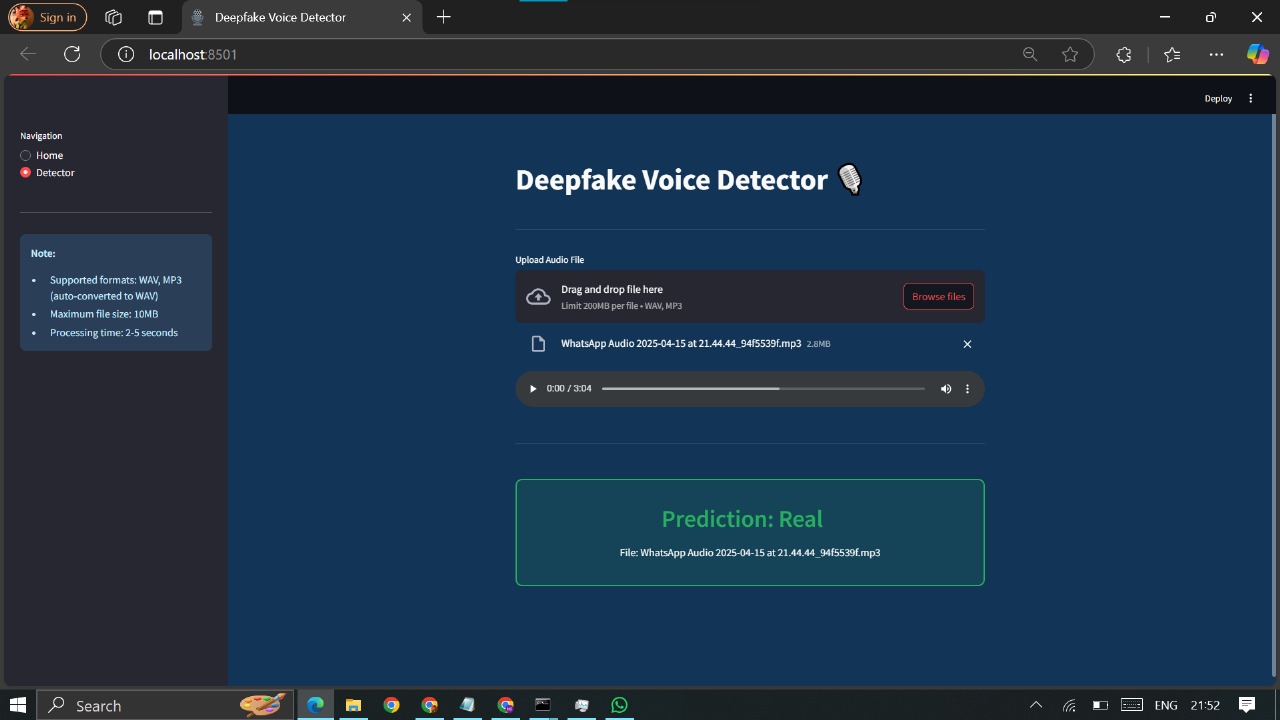Open the Streamlit main menu kebab
The height and width of the screenshot is (720, 1280).
coord(1251,98)
